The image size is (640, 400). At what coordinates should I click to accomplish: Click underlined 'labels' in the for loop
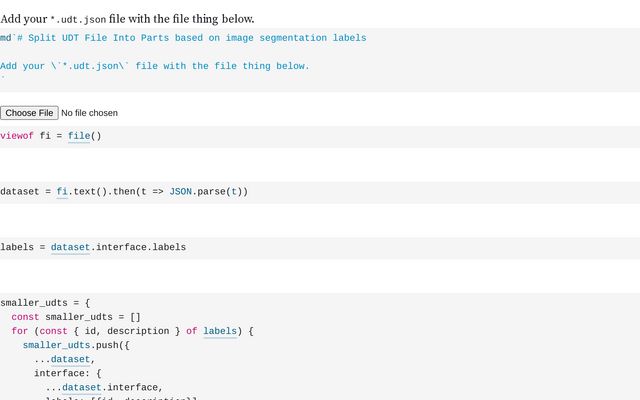[220, 331]
